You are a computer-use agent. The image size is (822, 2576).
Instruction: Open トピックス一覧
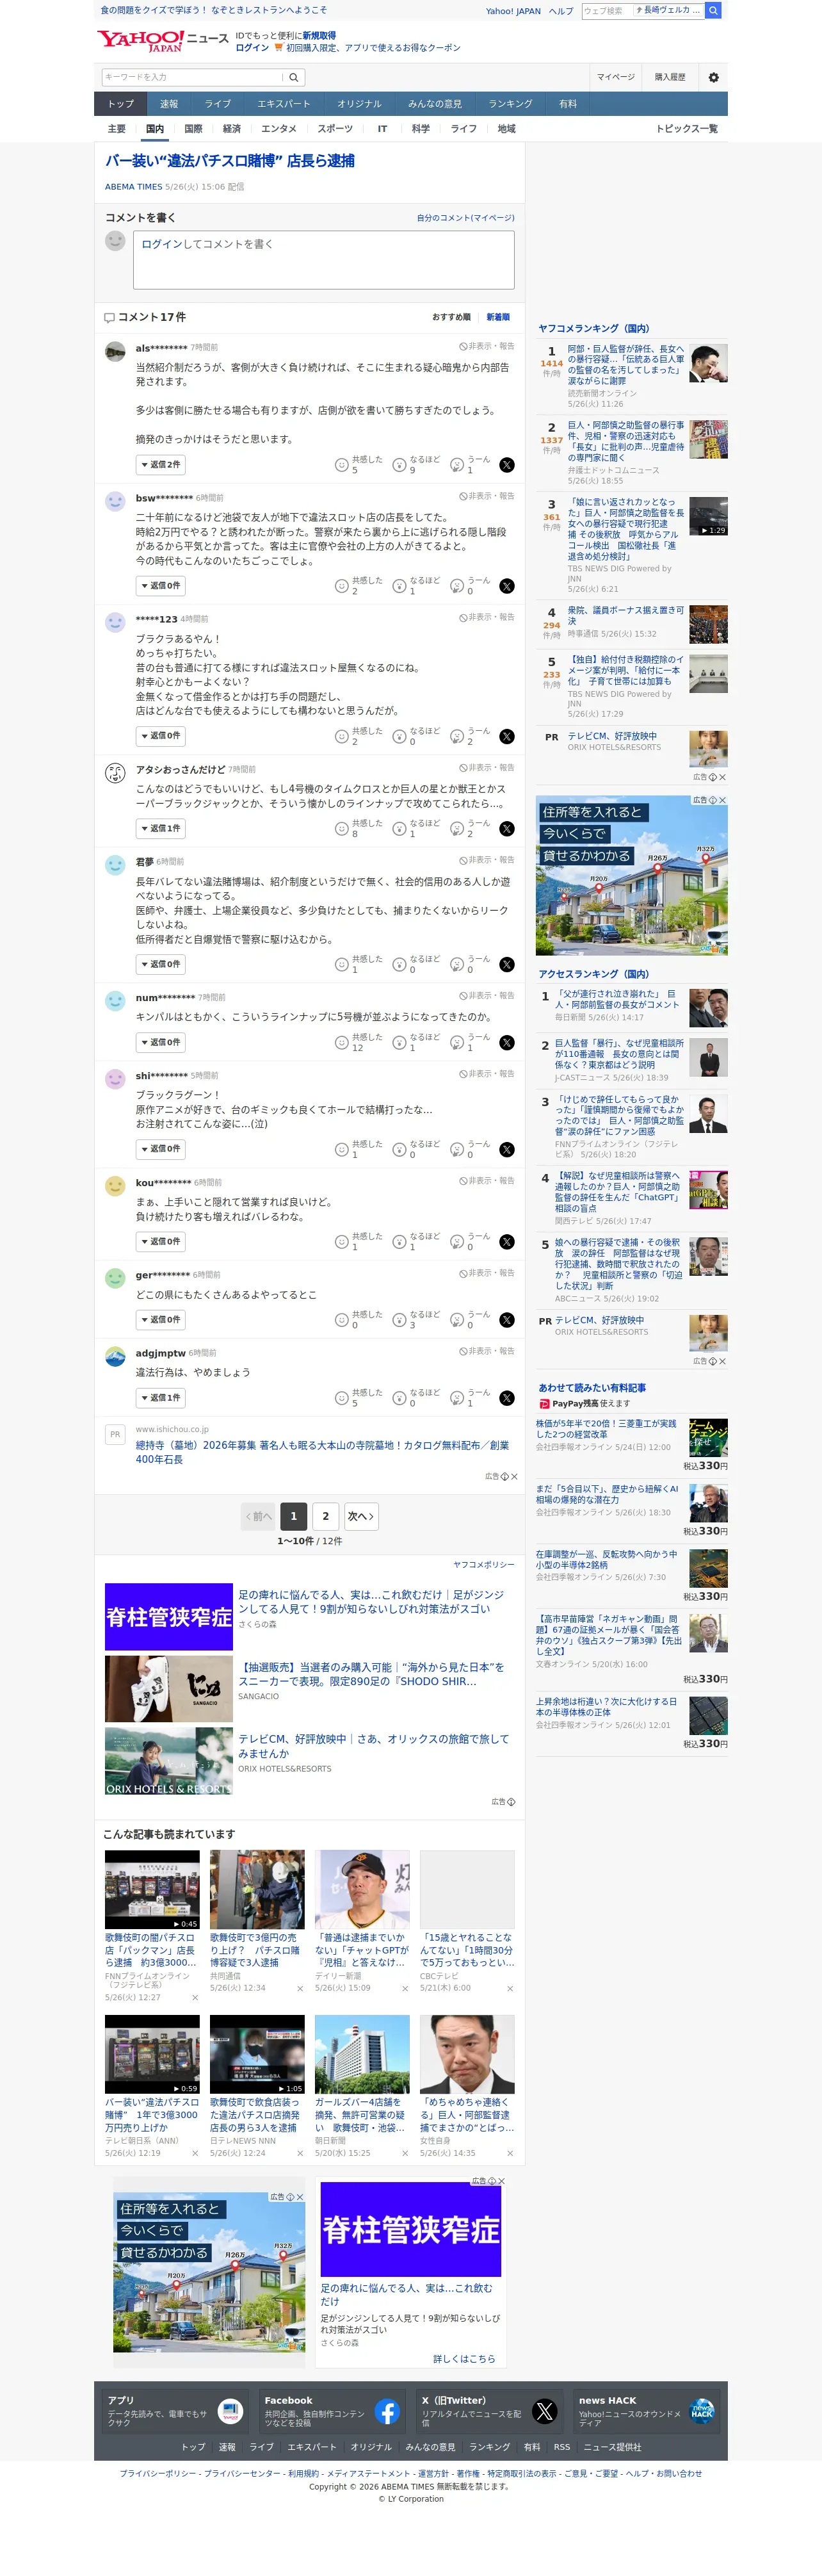point(686,129)
